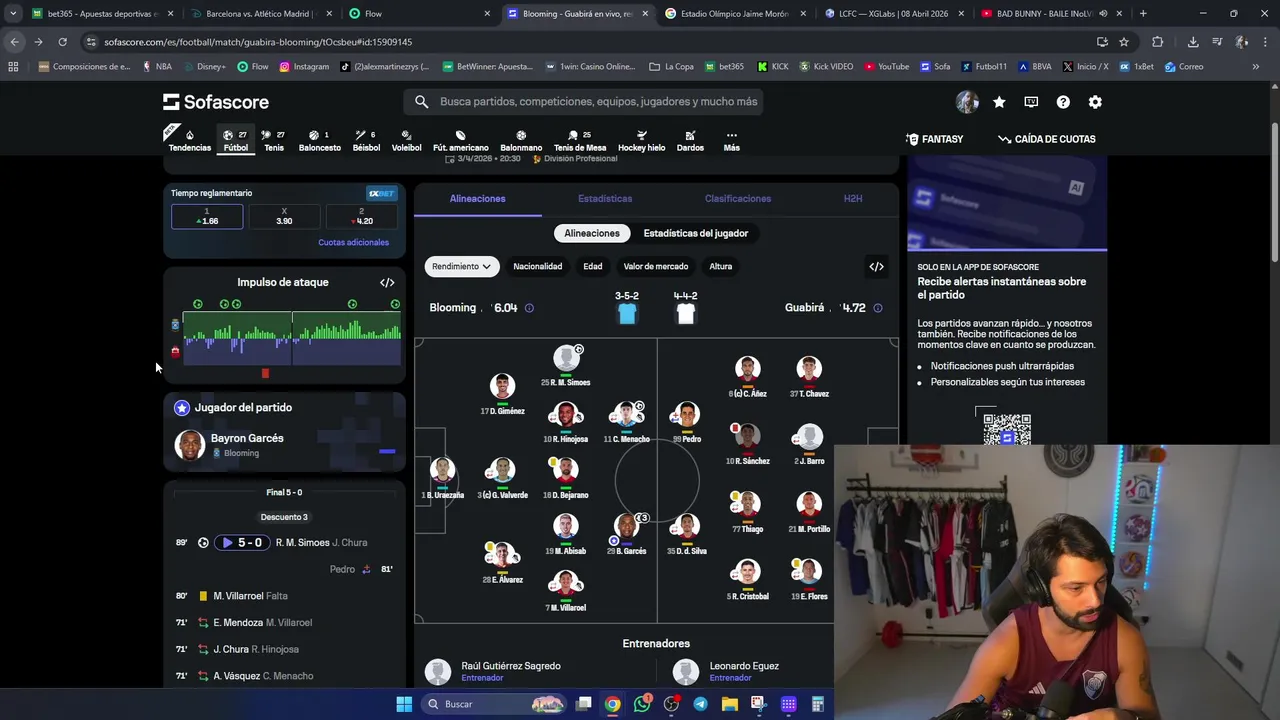Image resolution: width=1280 pixels, height=720 pixels.
Task: Select Fút. americano sport icon
Action: coord(460,141)
